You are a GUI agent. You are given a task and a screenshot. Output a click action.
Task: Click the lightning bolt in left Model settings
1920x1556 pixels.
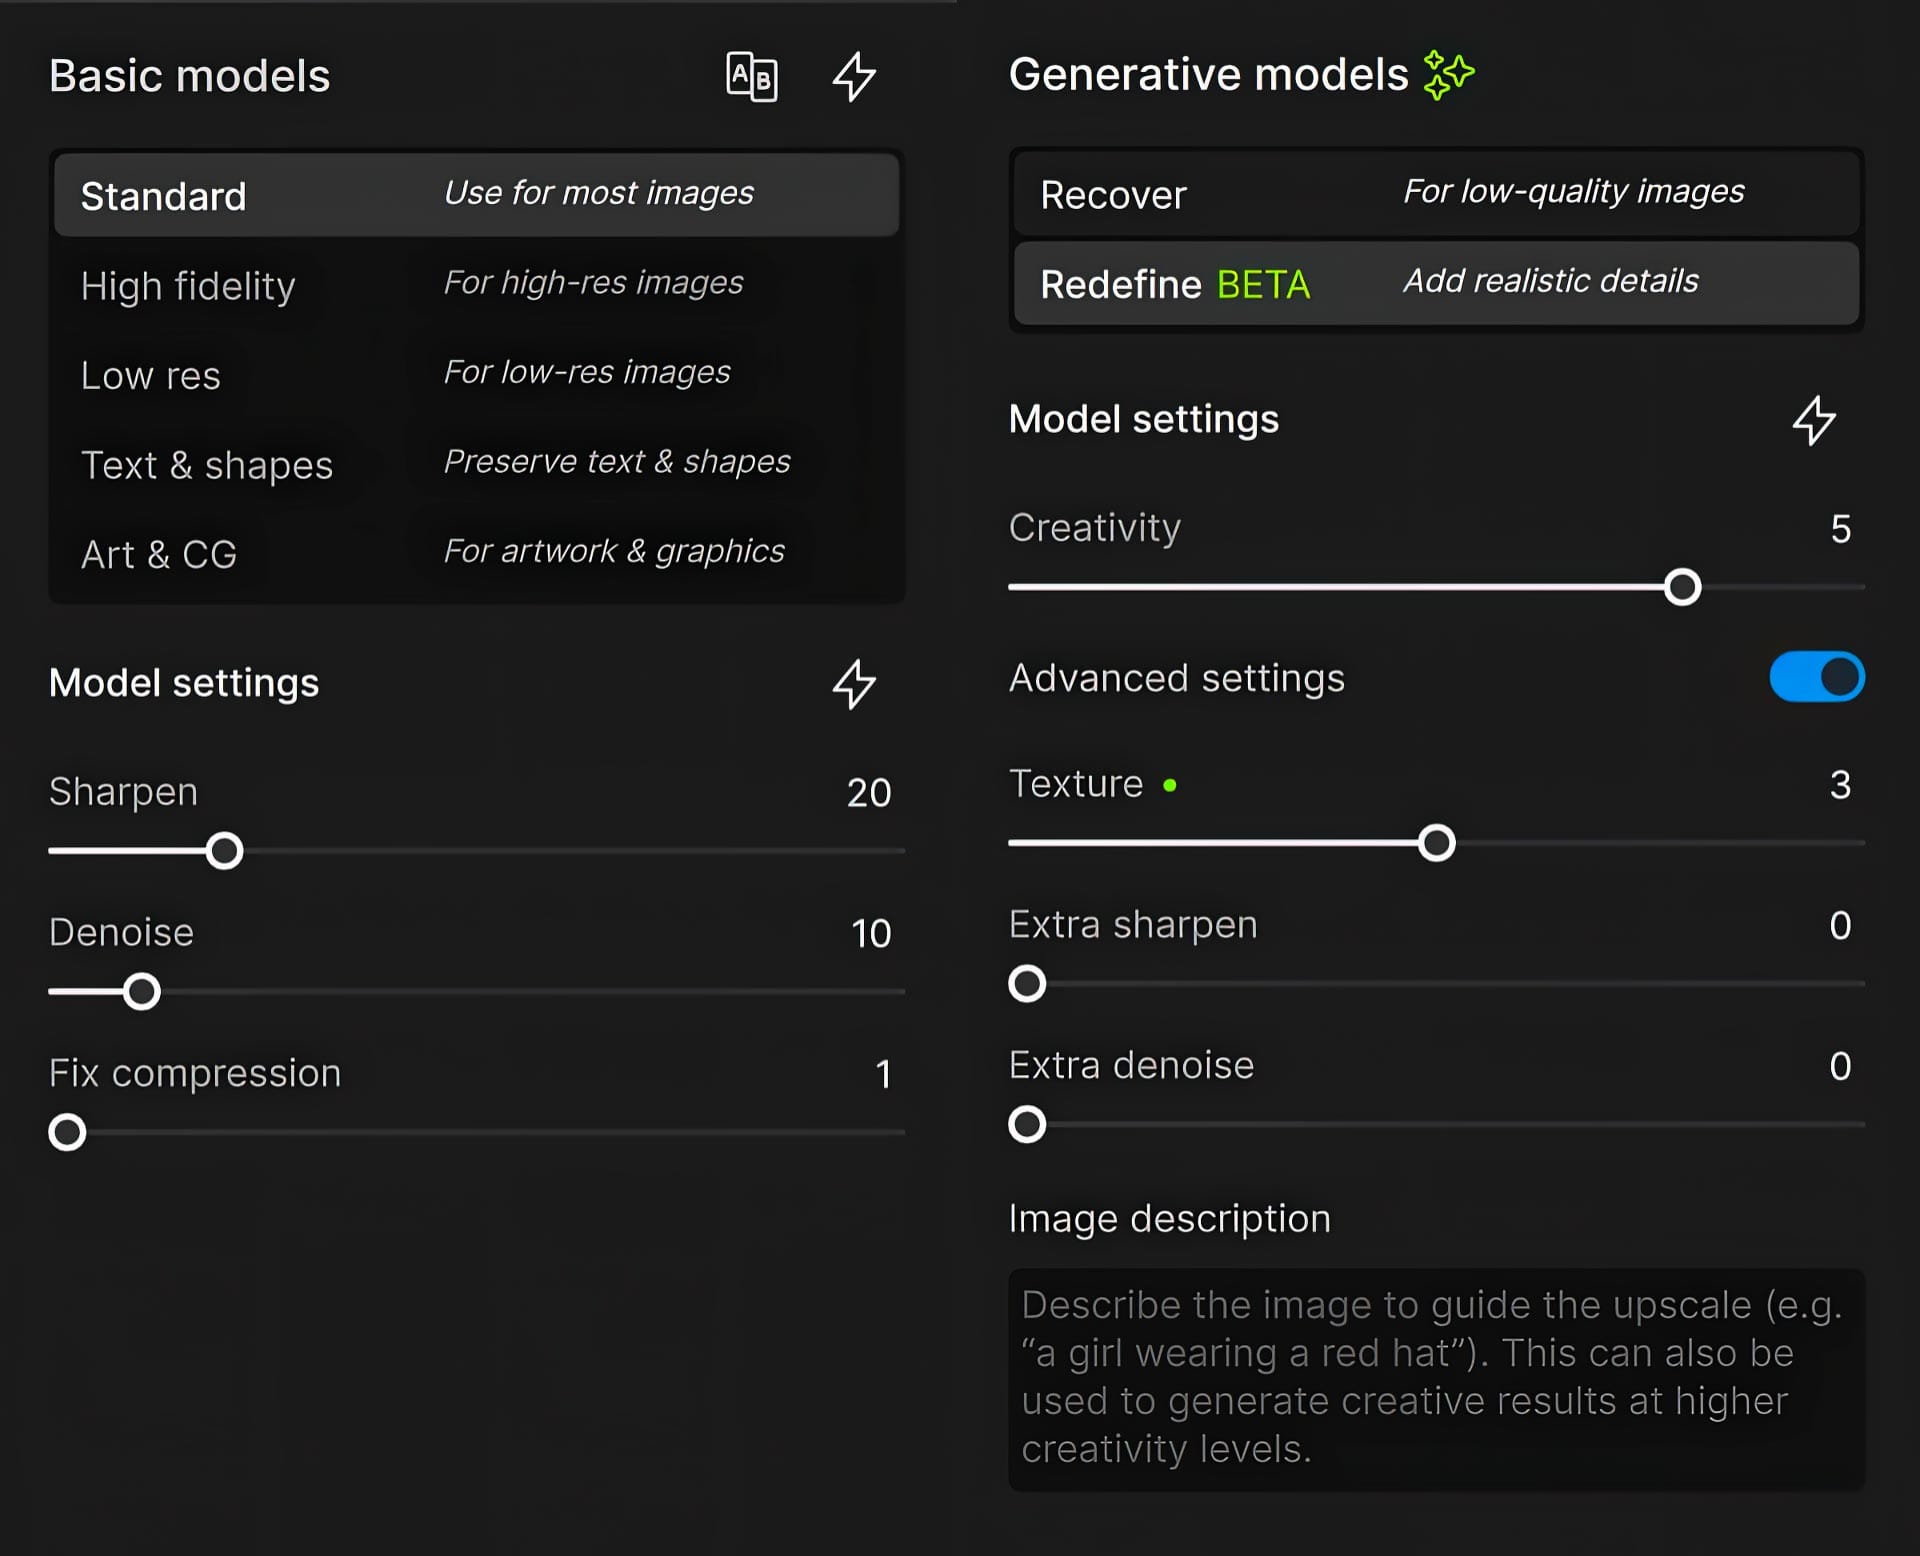click(x=854, y=684)
